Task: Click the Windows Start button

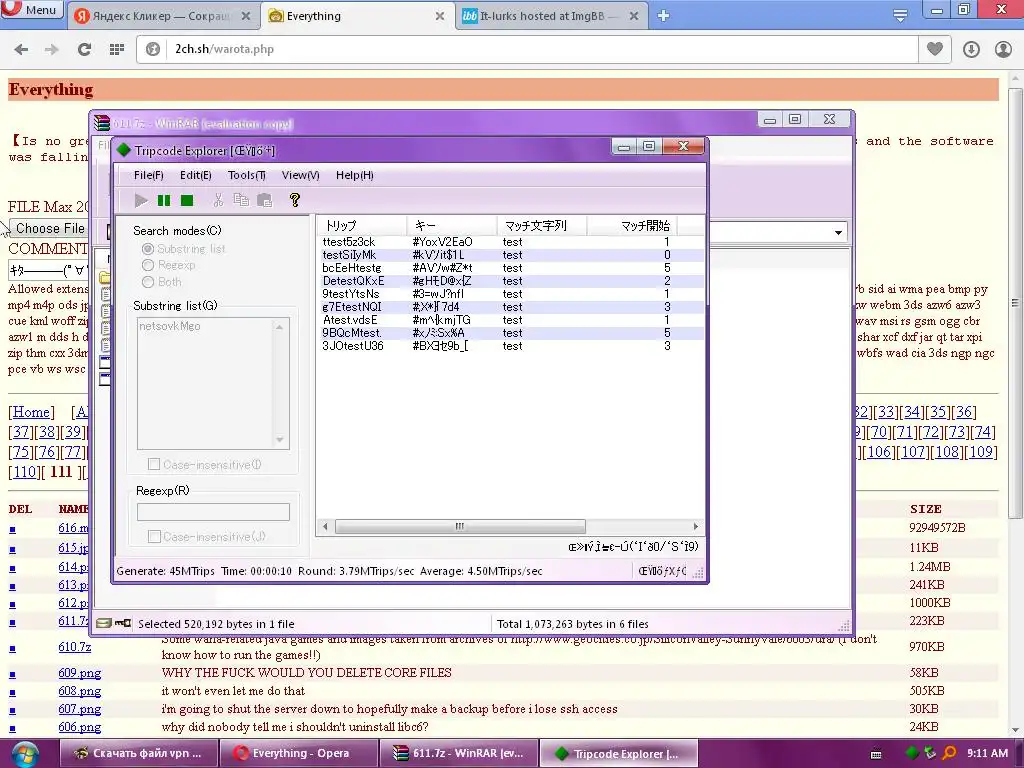Action: (24, 754)
